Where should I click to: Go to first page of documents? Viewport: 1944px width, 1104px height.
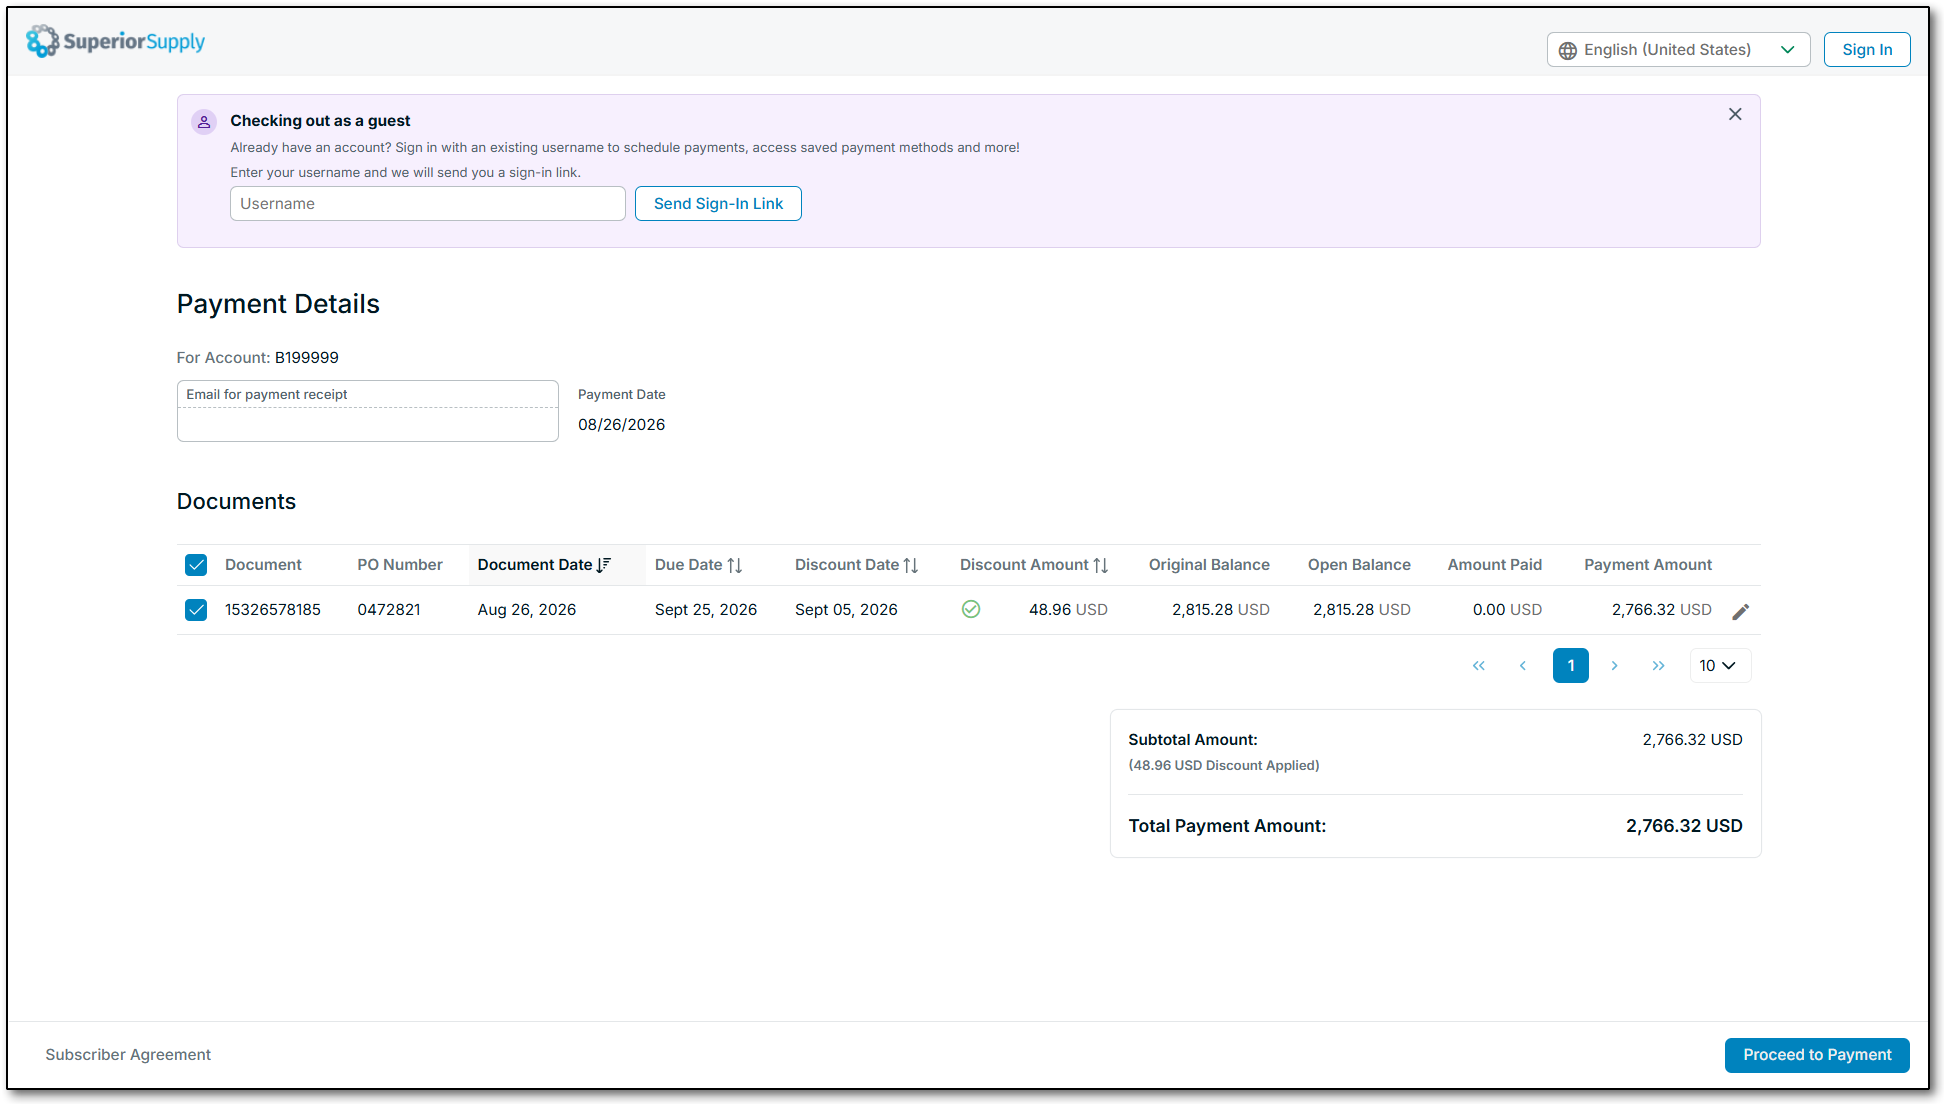[x=1479, y=666]
